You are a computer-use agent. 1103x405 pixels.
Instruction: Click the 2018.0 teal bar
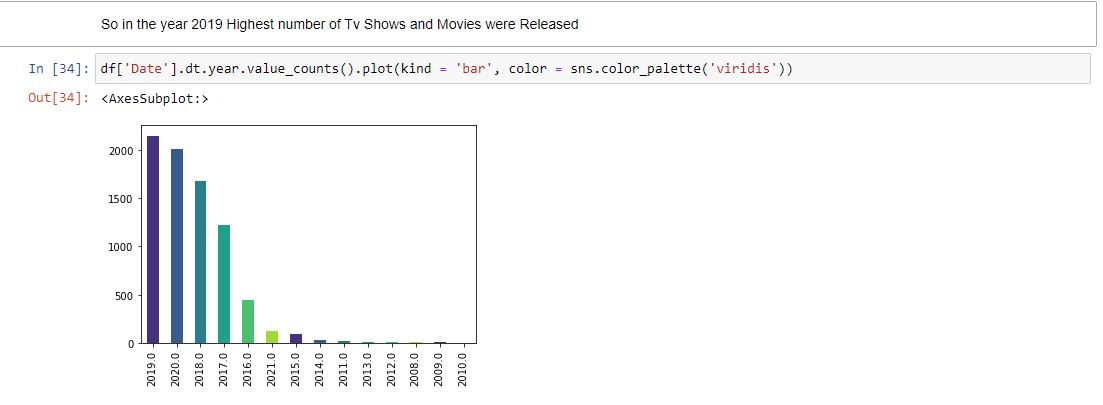[200, 262]
